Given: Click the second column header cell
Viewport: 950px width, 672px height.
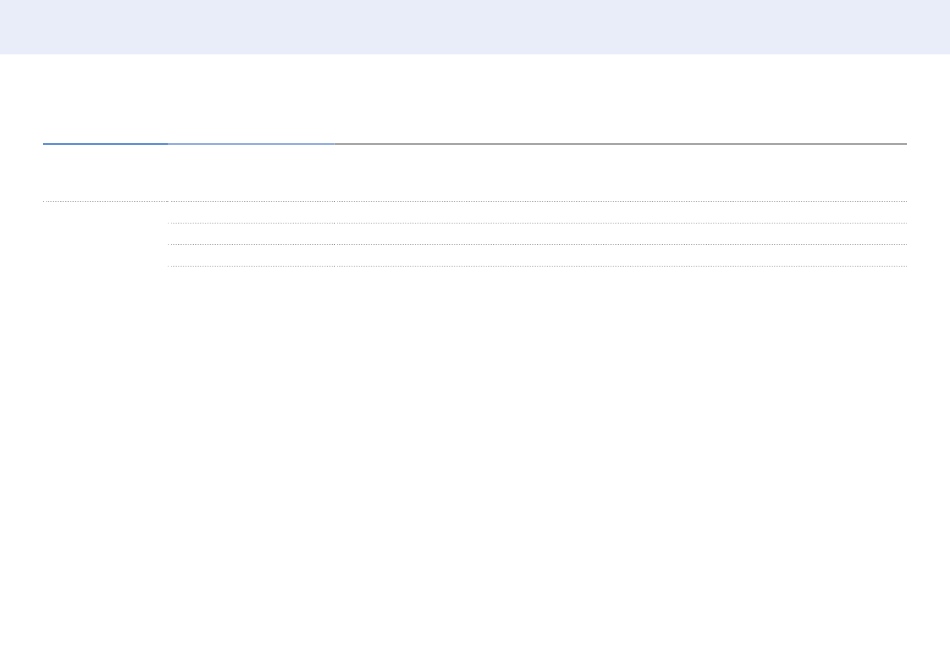Looking at the screenshot, I should (251, 173).
